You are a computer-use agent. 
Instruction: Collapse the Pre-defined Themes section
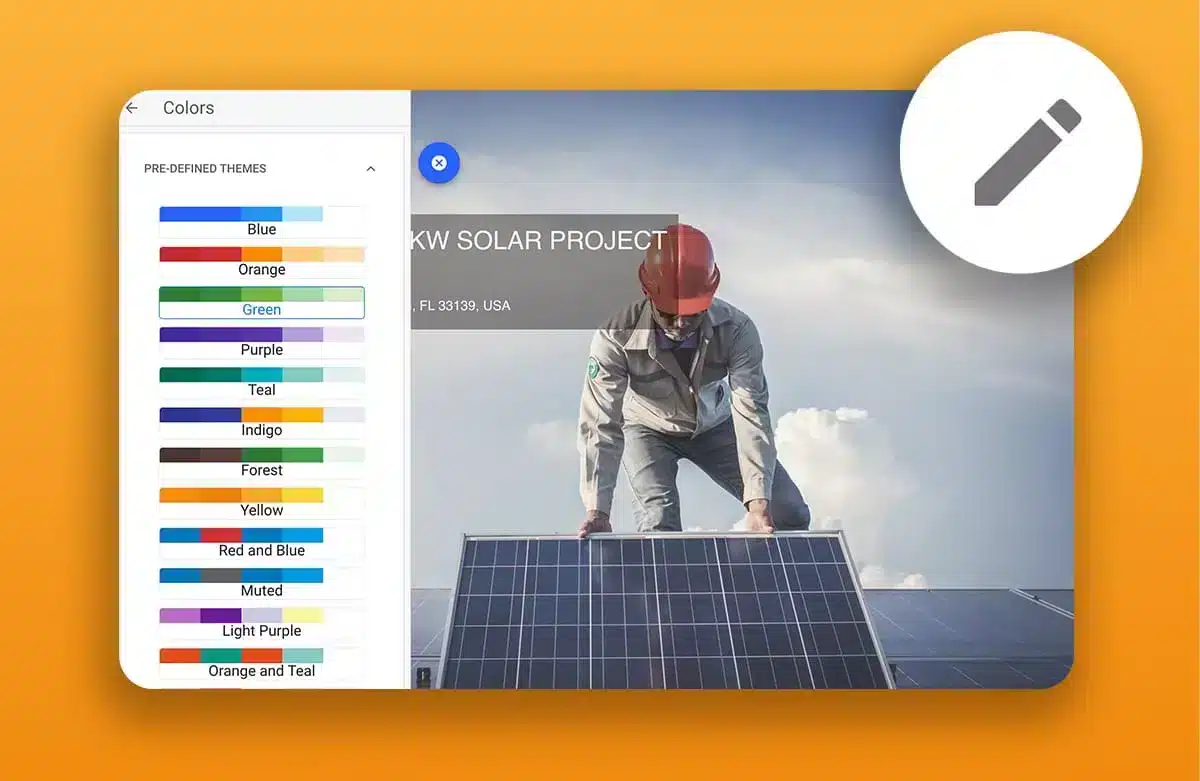click(371, 169)
